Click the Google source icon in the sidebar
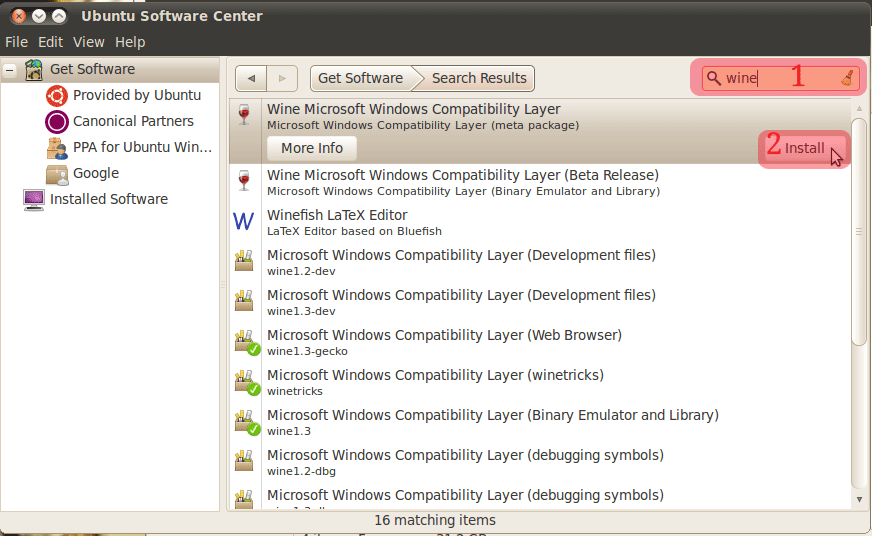 pyautogui.click(x=57, y=174)
